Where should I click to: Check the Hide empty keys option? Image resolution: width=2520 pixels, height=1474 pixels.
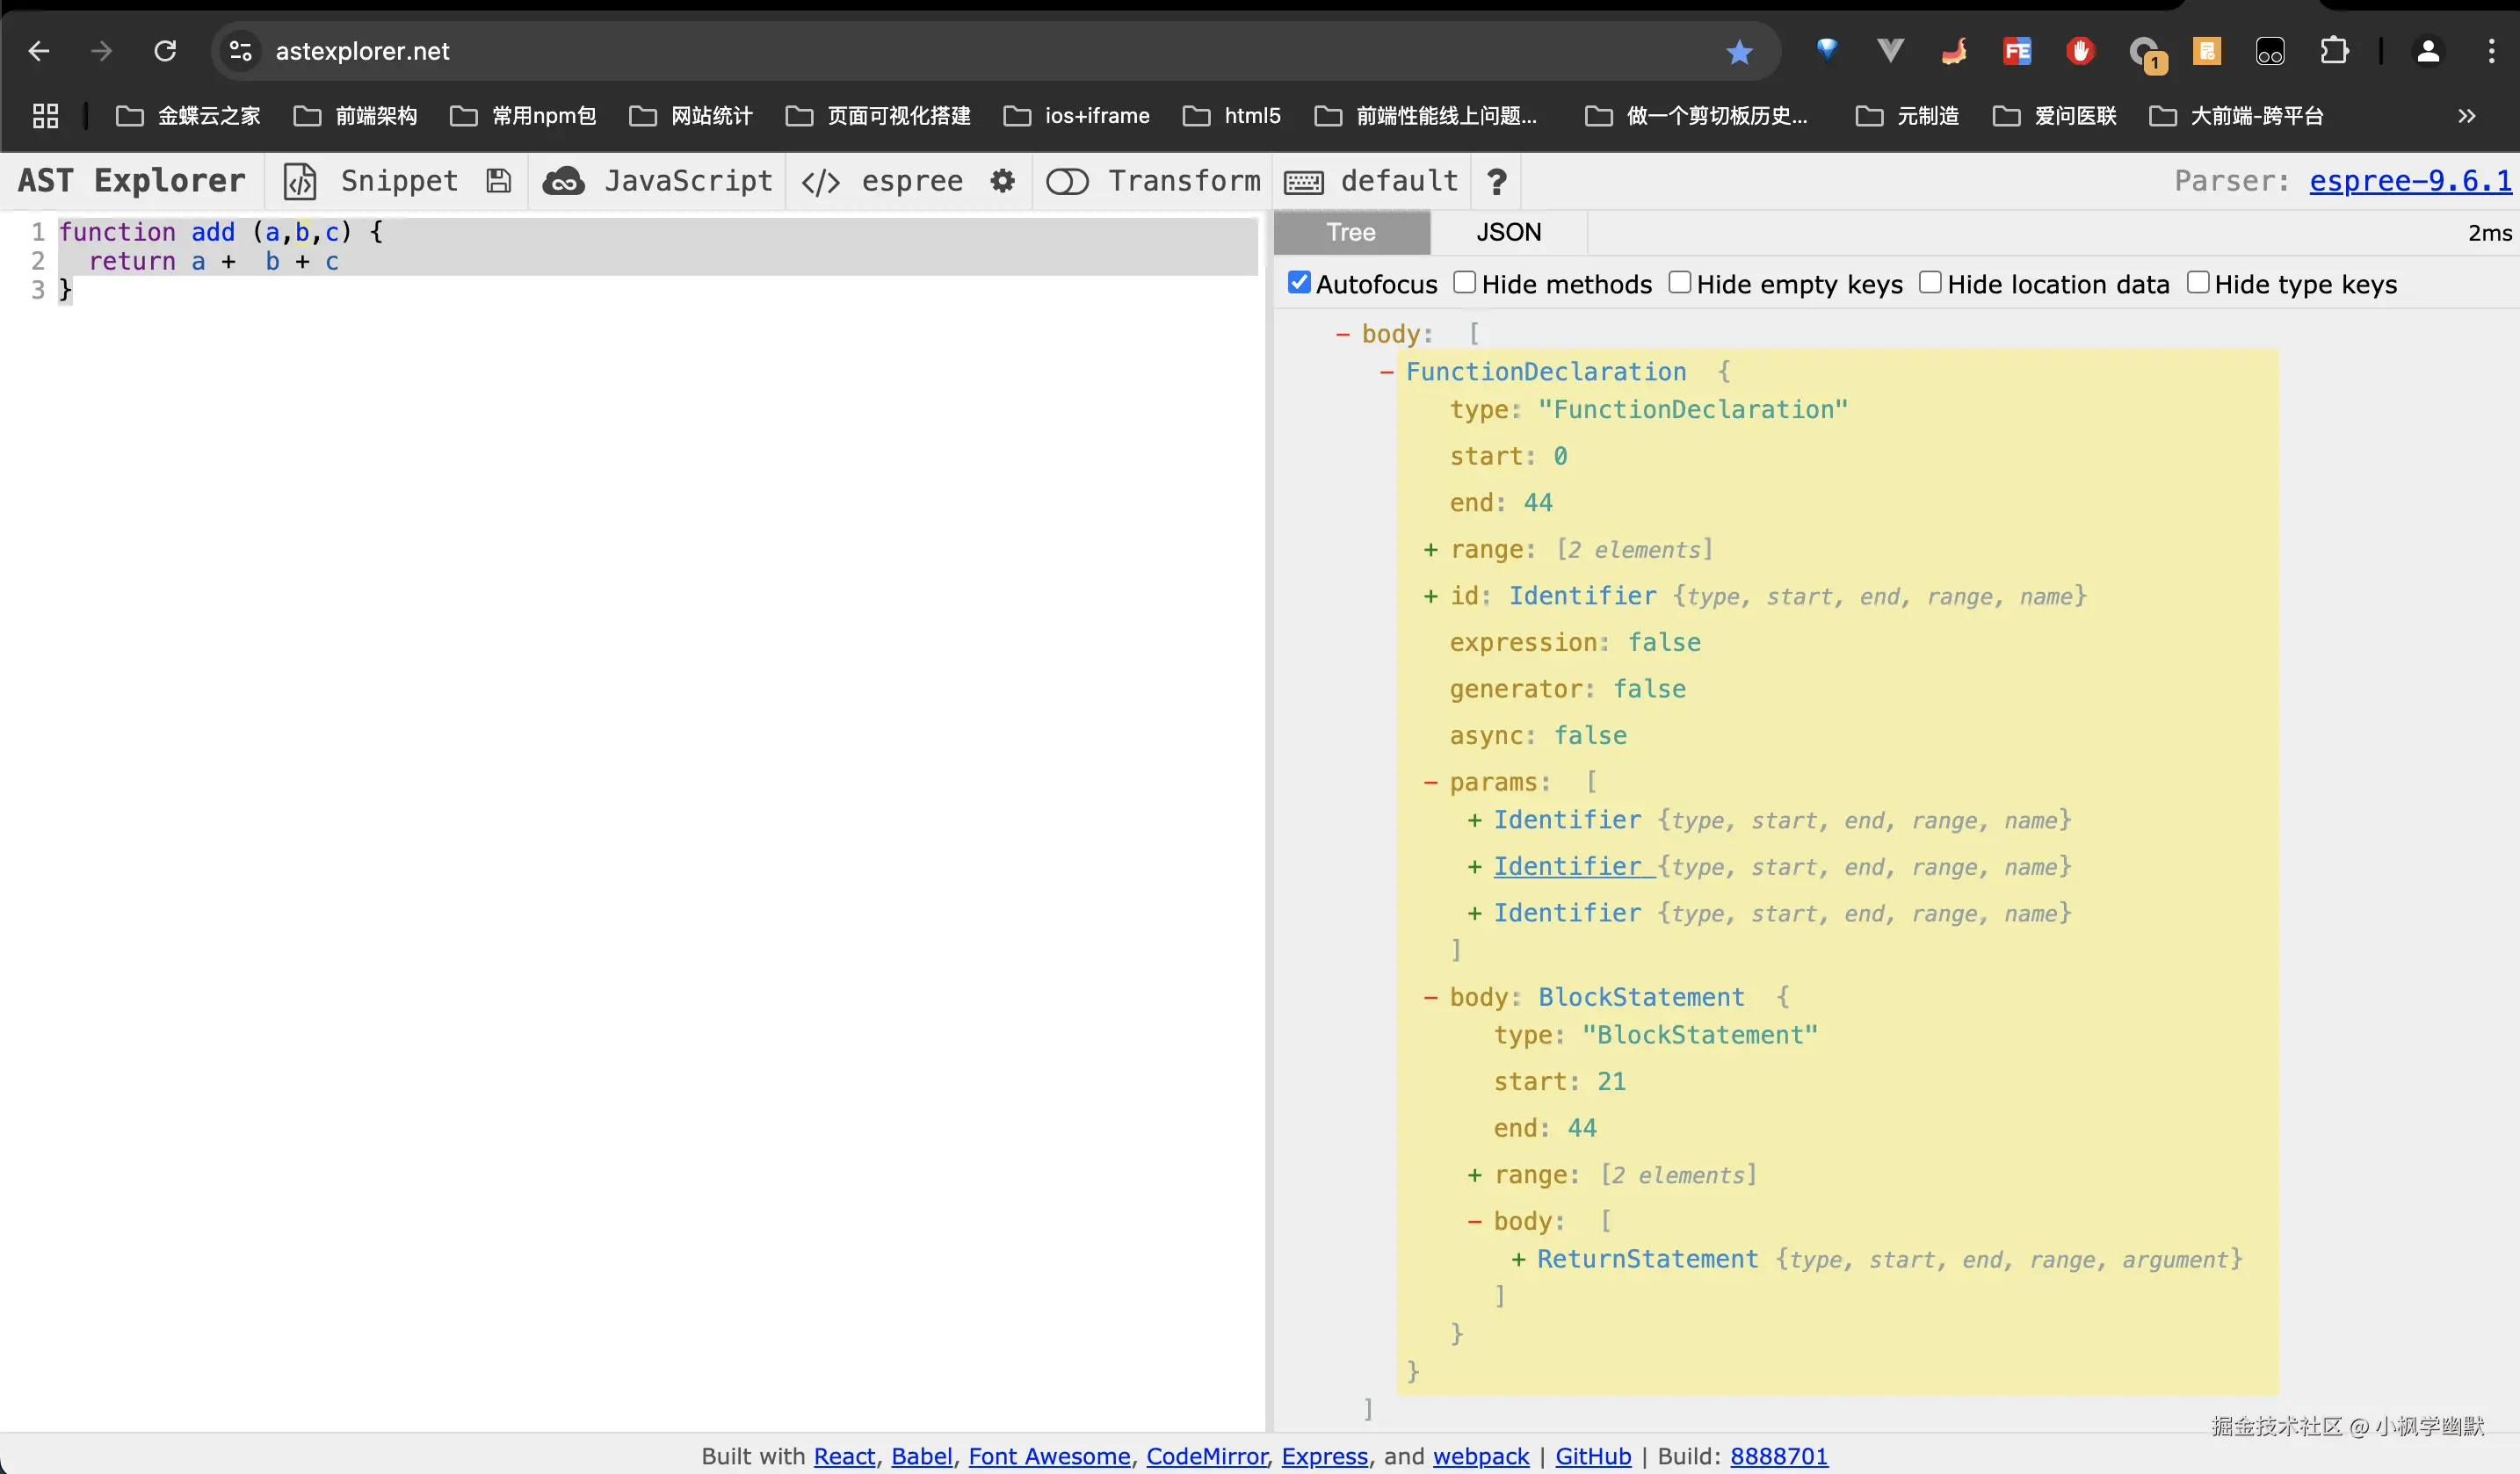1680,283
